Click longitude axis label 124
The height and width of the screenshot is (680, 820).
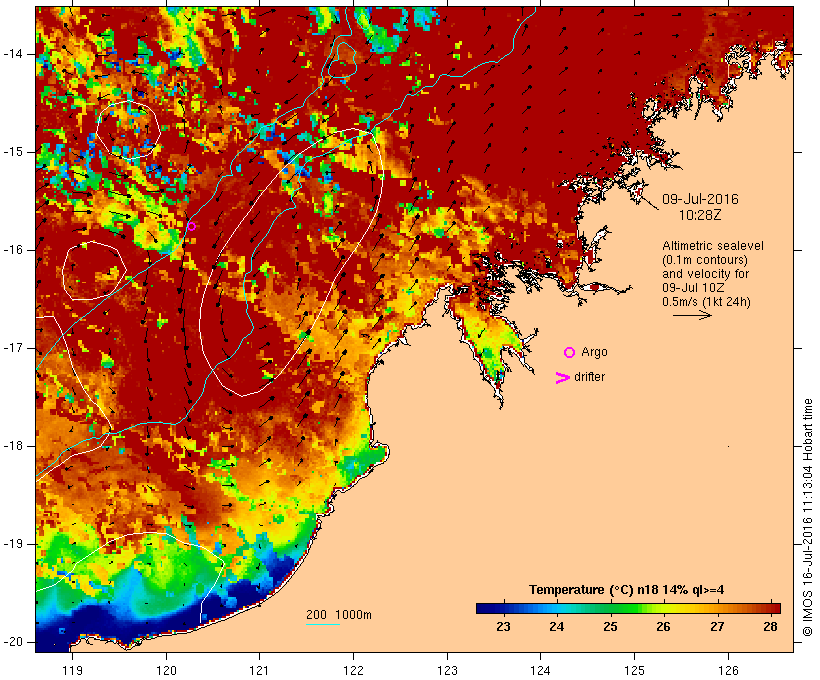pyautogui.click(x=540, y=670)
